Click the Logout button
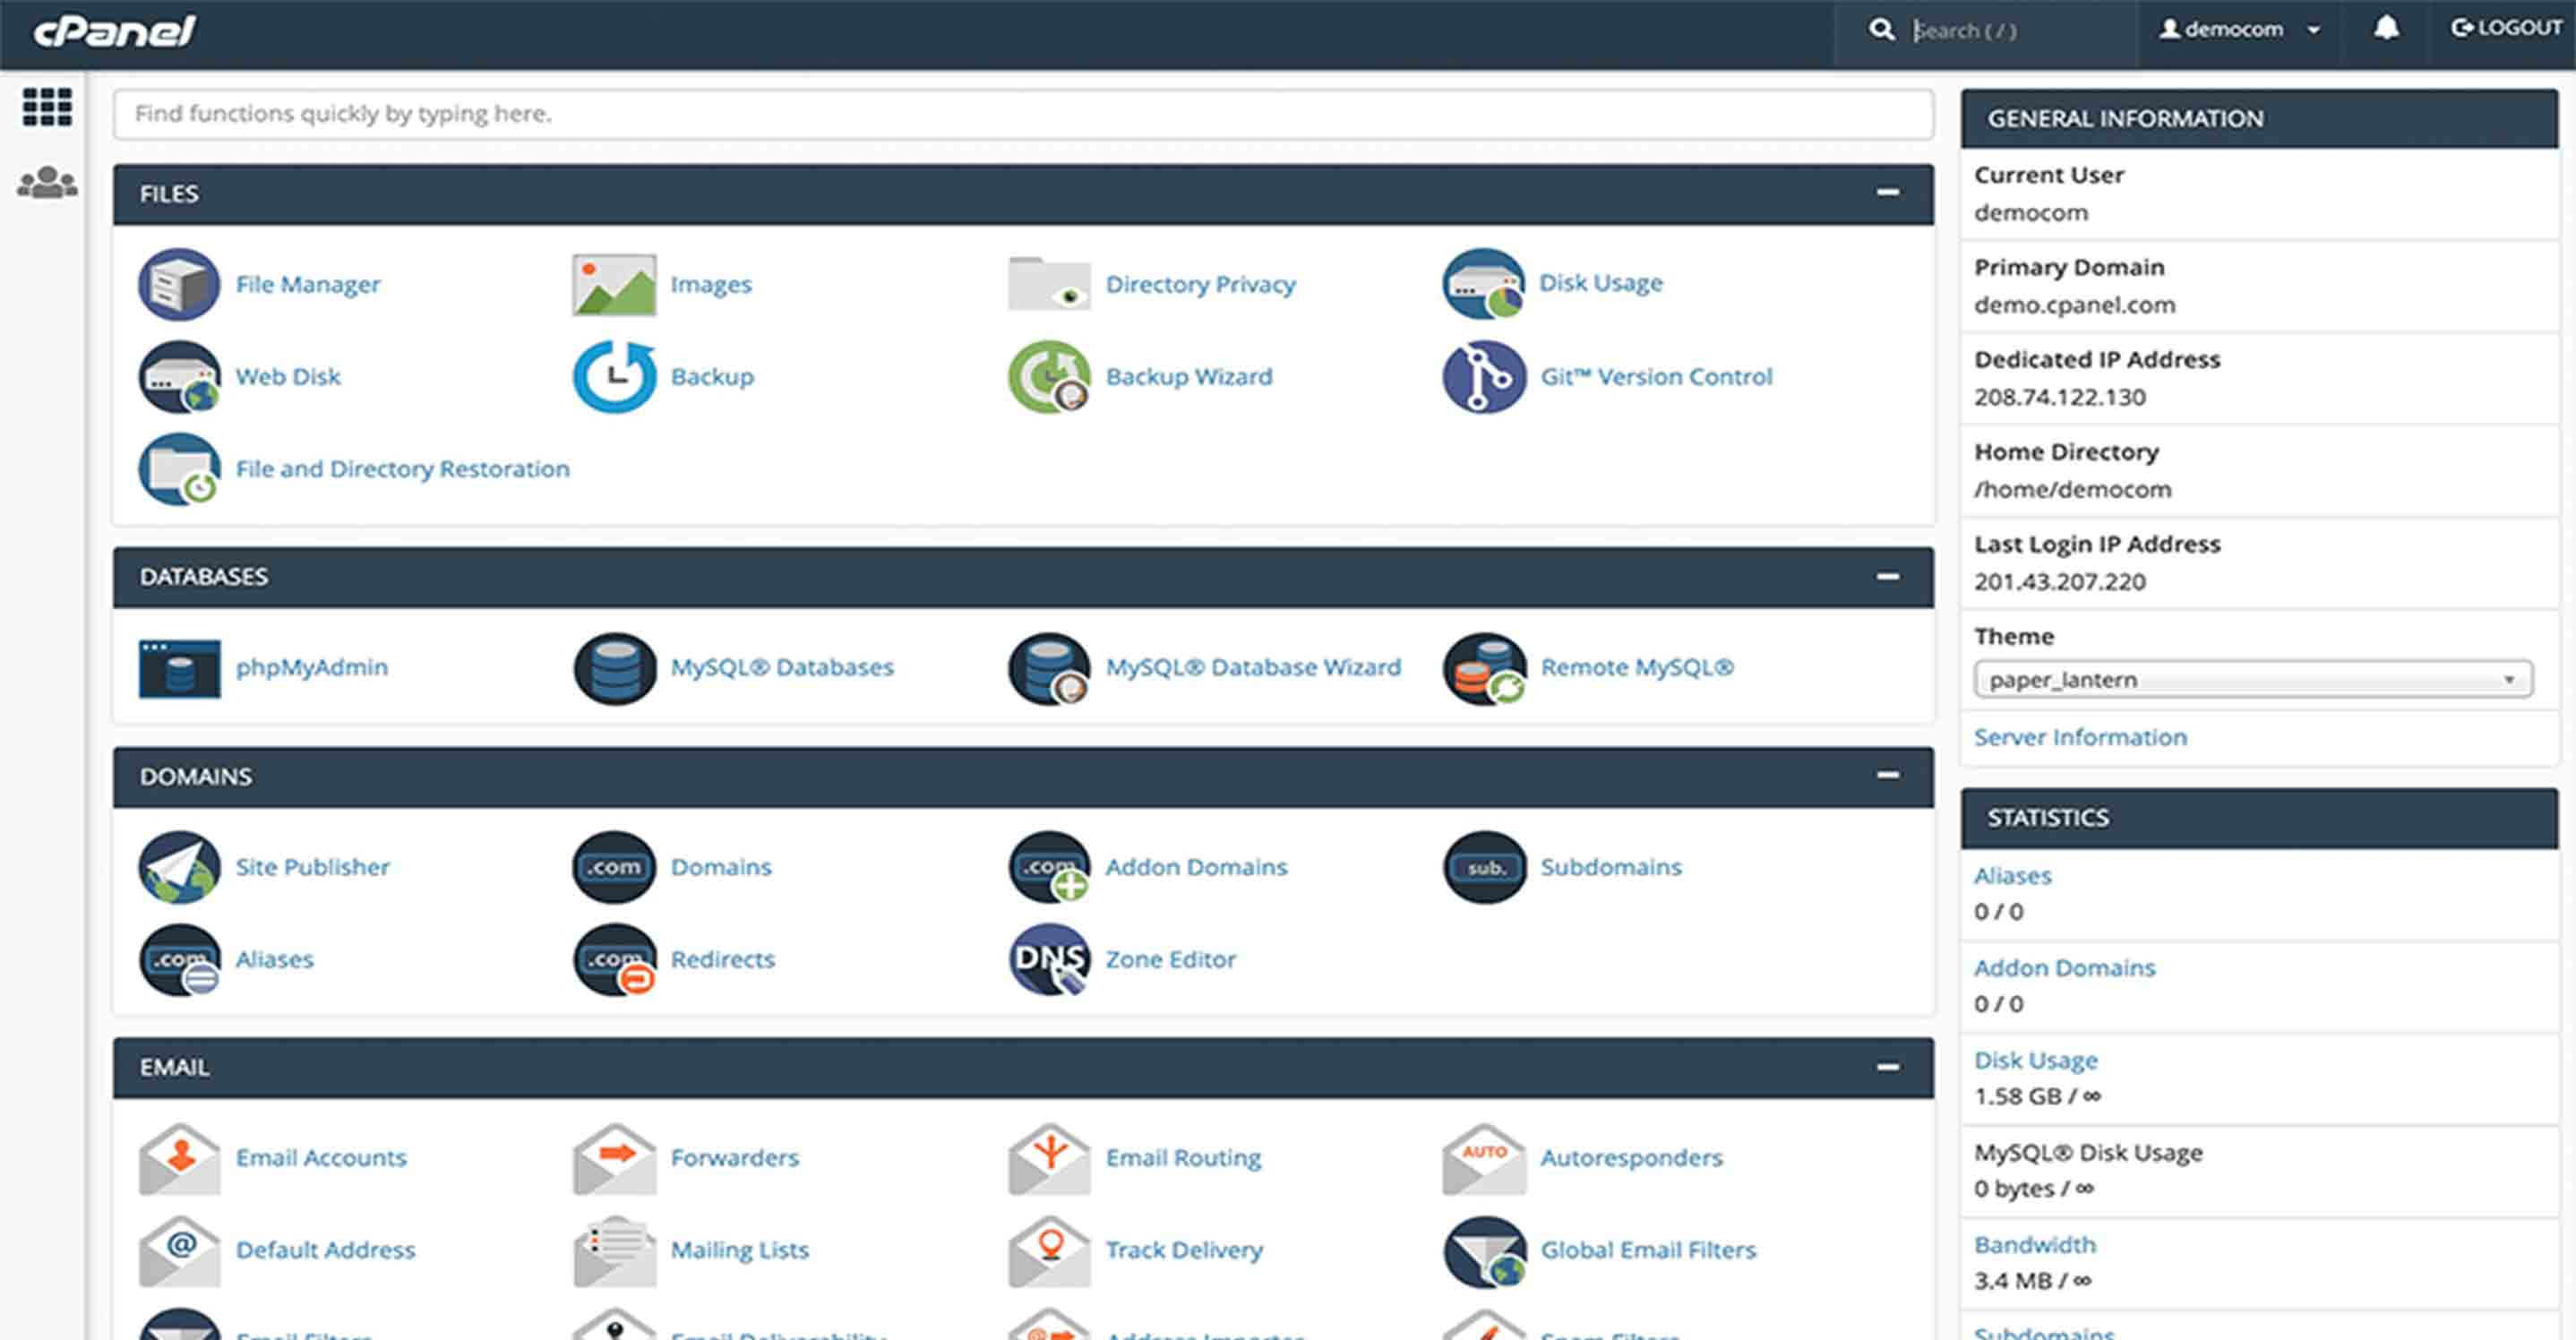The height and width of the screenshot is (1340, 2576). click(2506, 28)
